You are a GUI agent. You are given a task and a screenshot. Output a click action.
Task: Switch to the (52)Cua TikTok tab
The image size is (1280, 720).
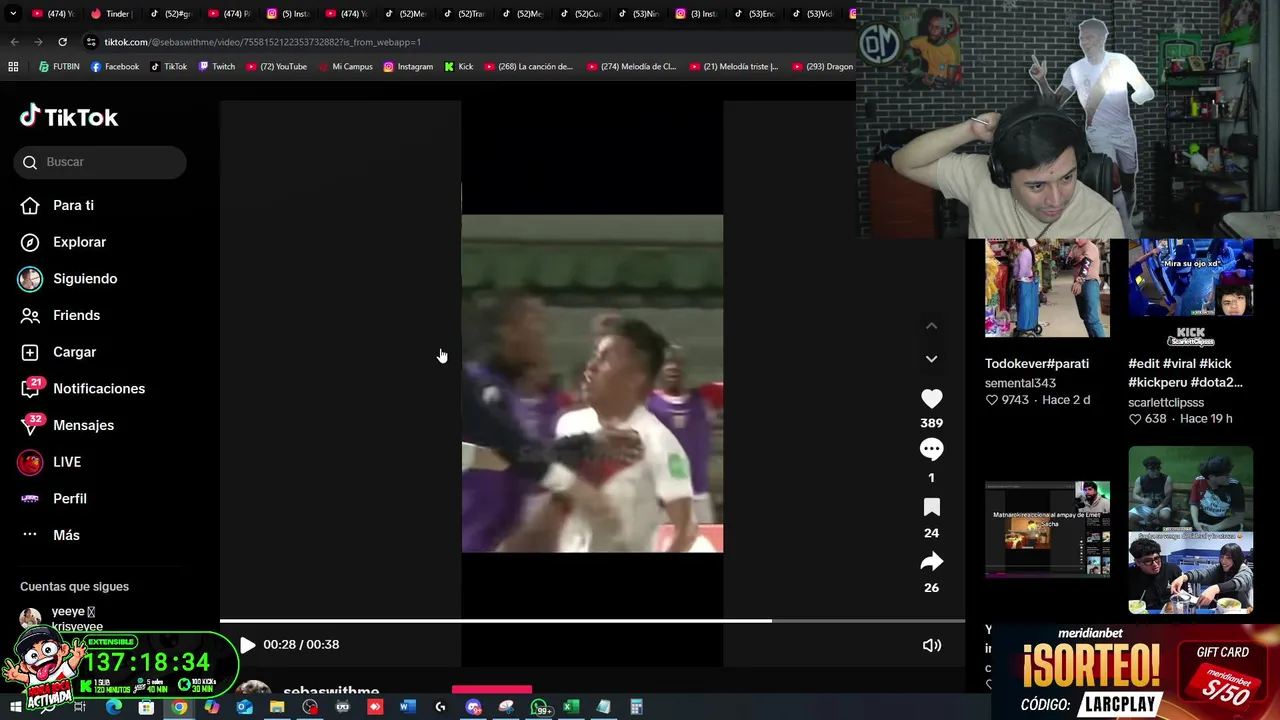pyautogui.click(x=580, y=14)
